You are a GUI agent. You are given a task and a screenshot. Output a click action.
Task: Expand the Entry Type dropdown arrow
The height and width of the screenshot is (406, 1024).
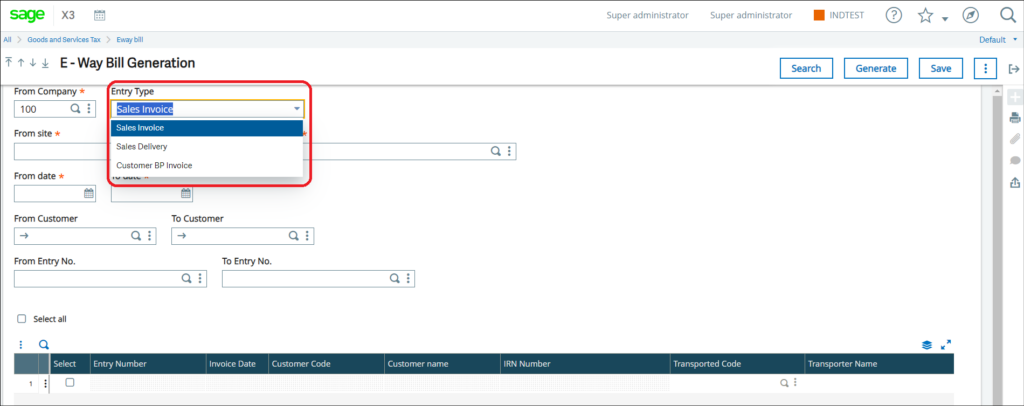297,108
